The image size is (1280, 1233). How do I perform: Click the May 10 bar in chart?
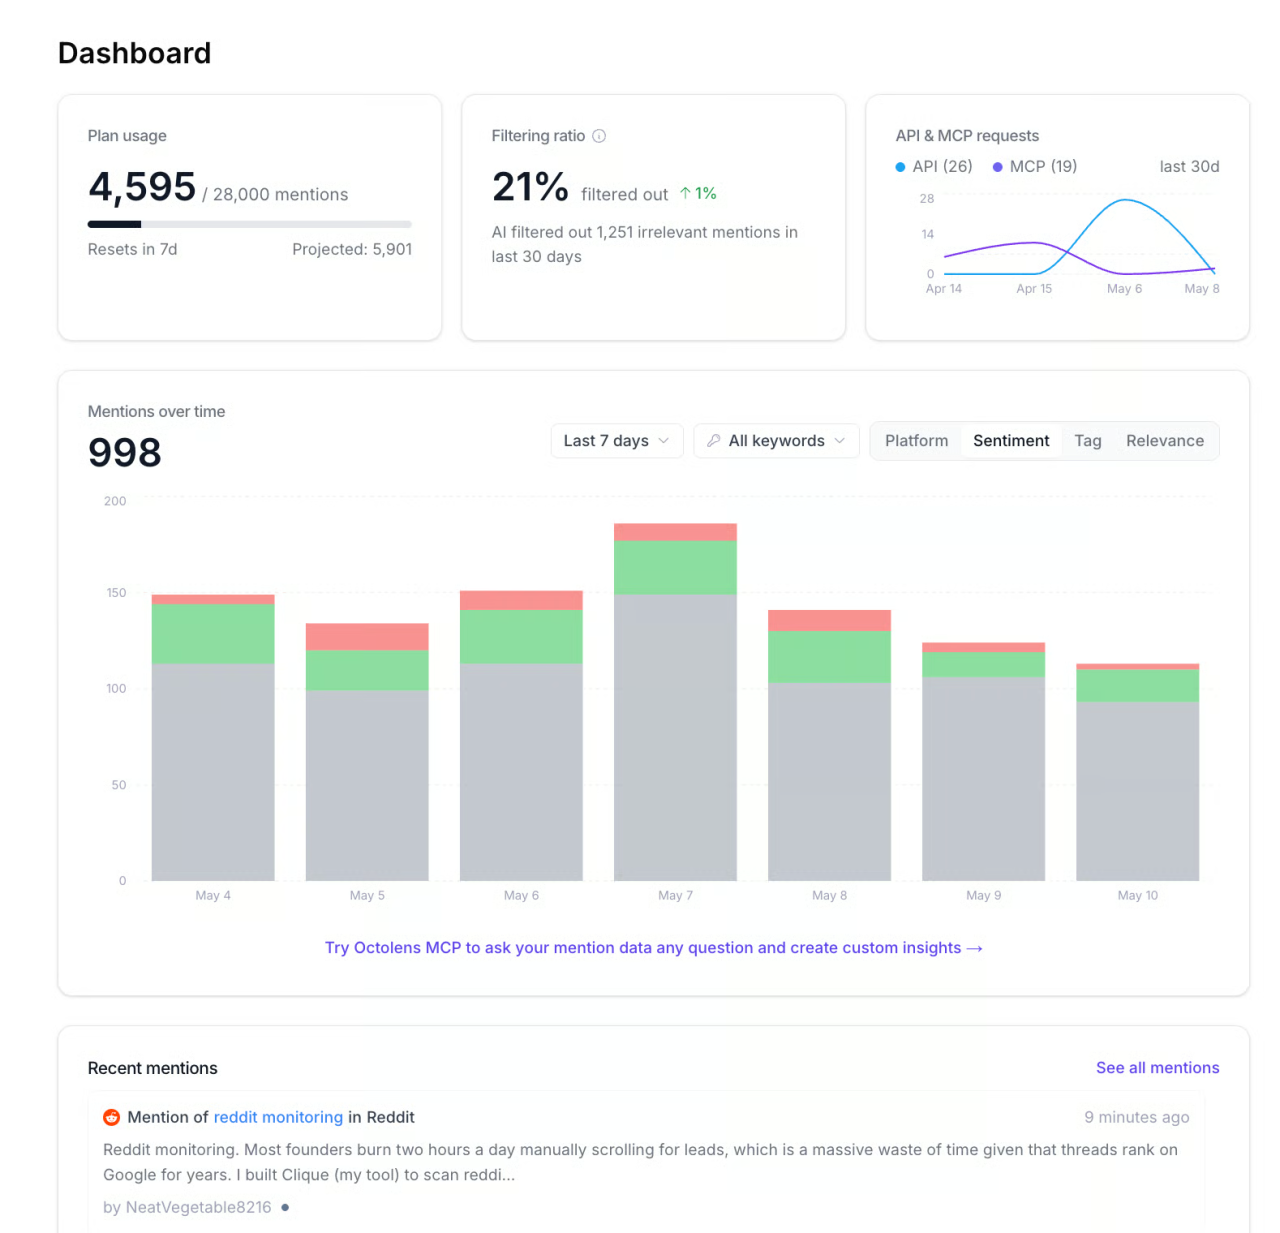[1137, 772]
